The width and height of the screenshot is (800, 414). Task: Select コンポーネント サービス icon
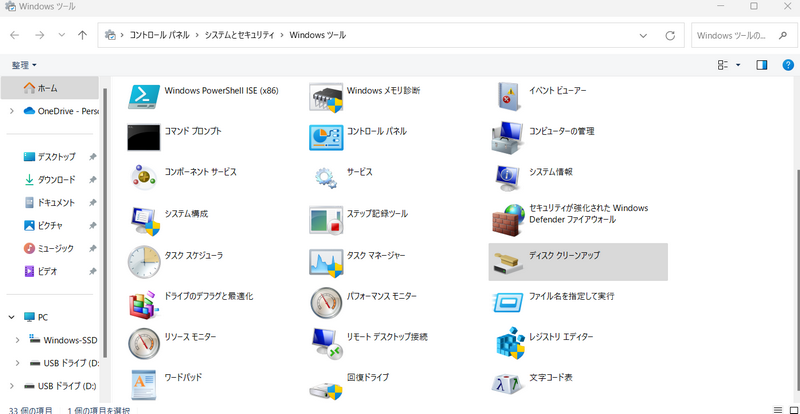point(143,178)
